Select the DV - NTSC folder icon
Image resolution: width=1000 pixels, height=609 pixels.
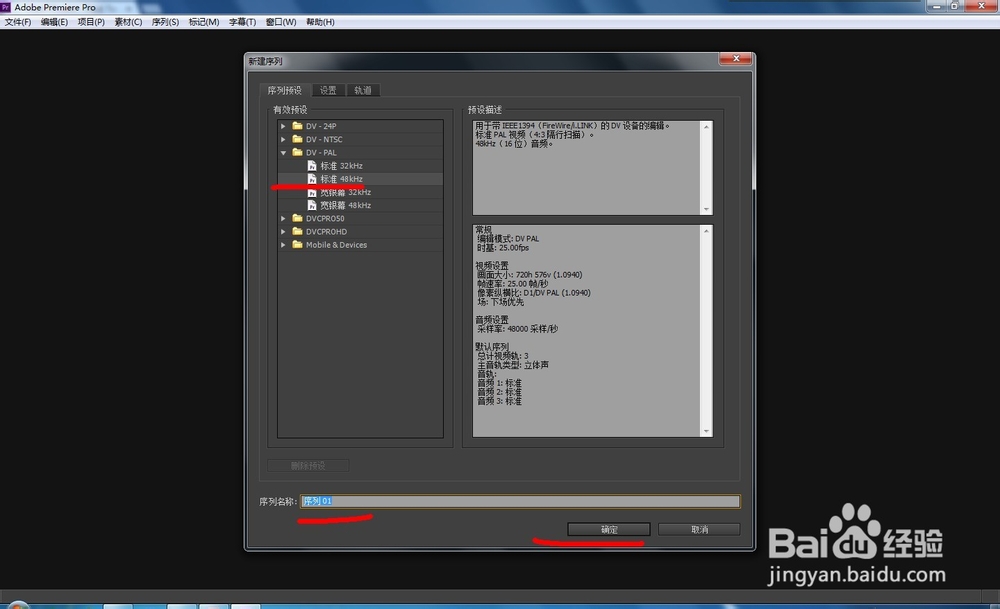point(297,139)
